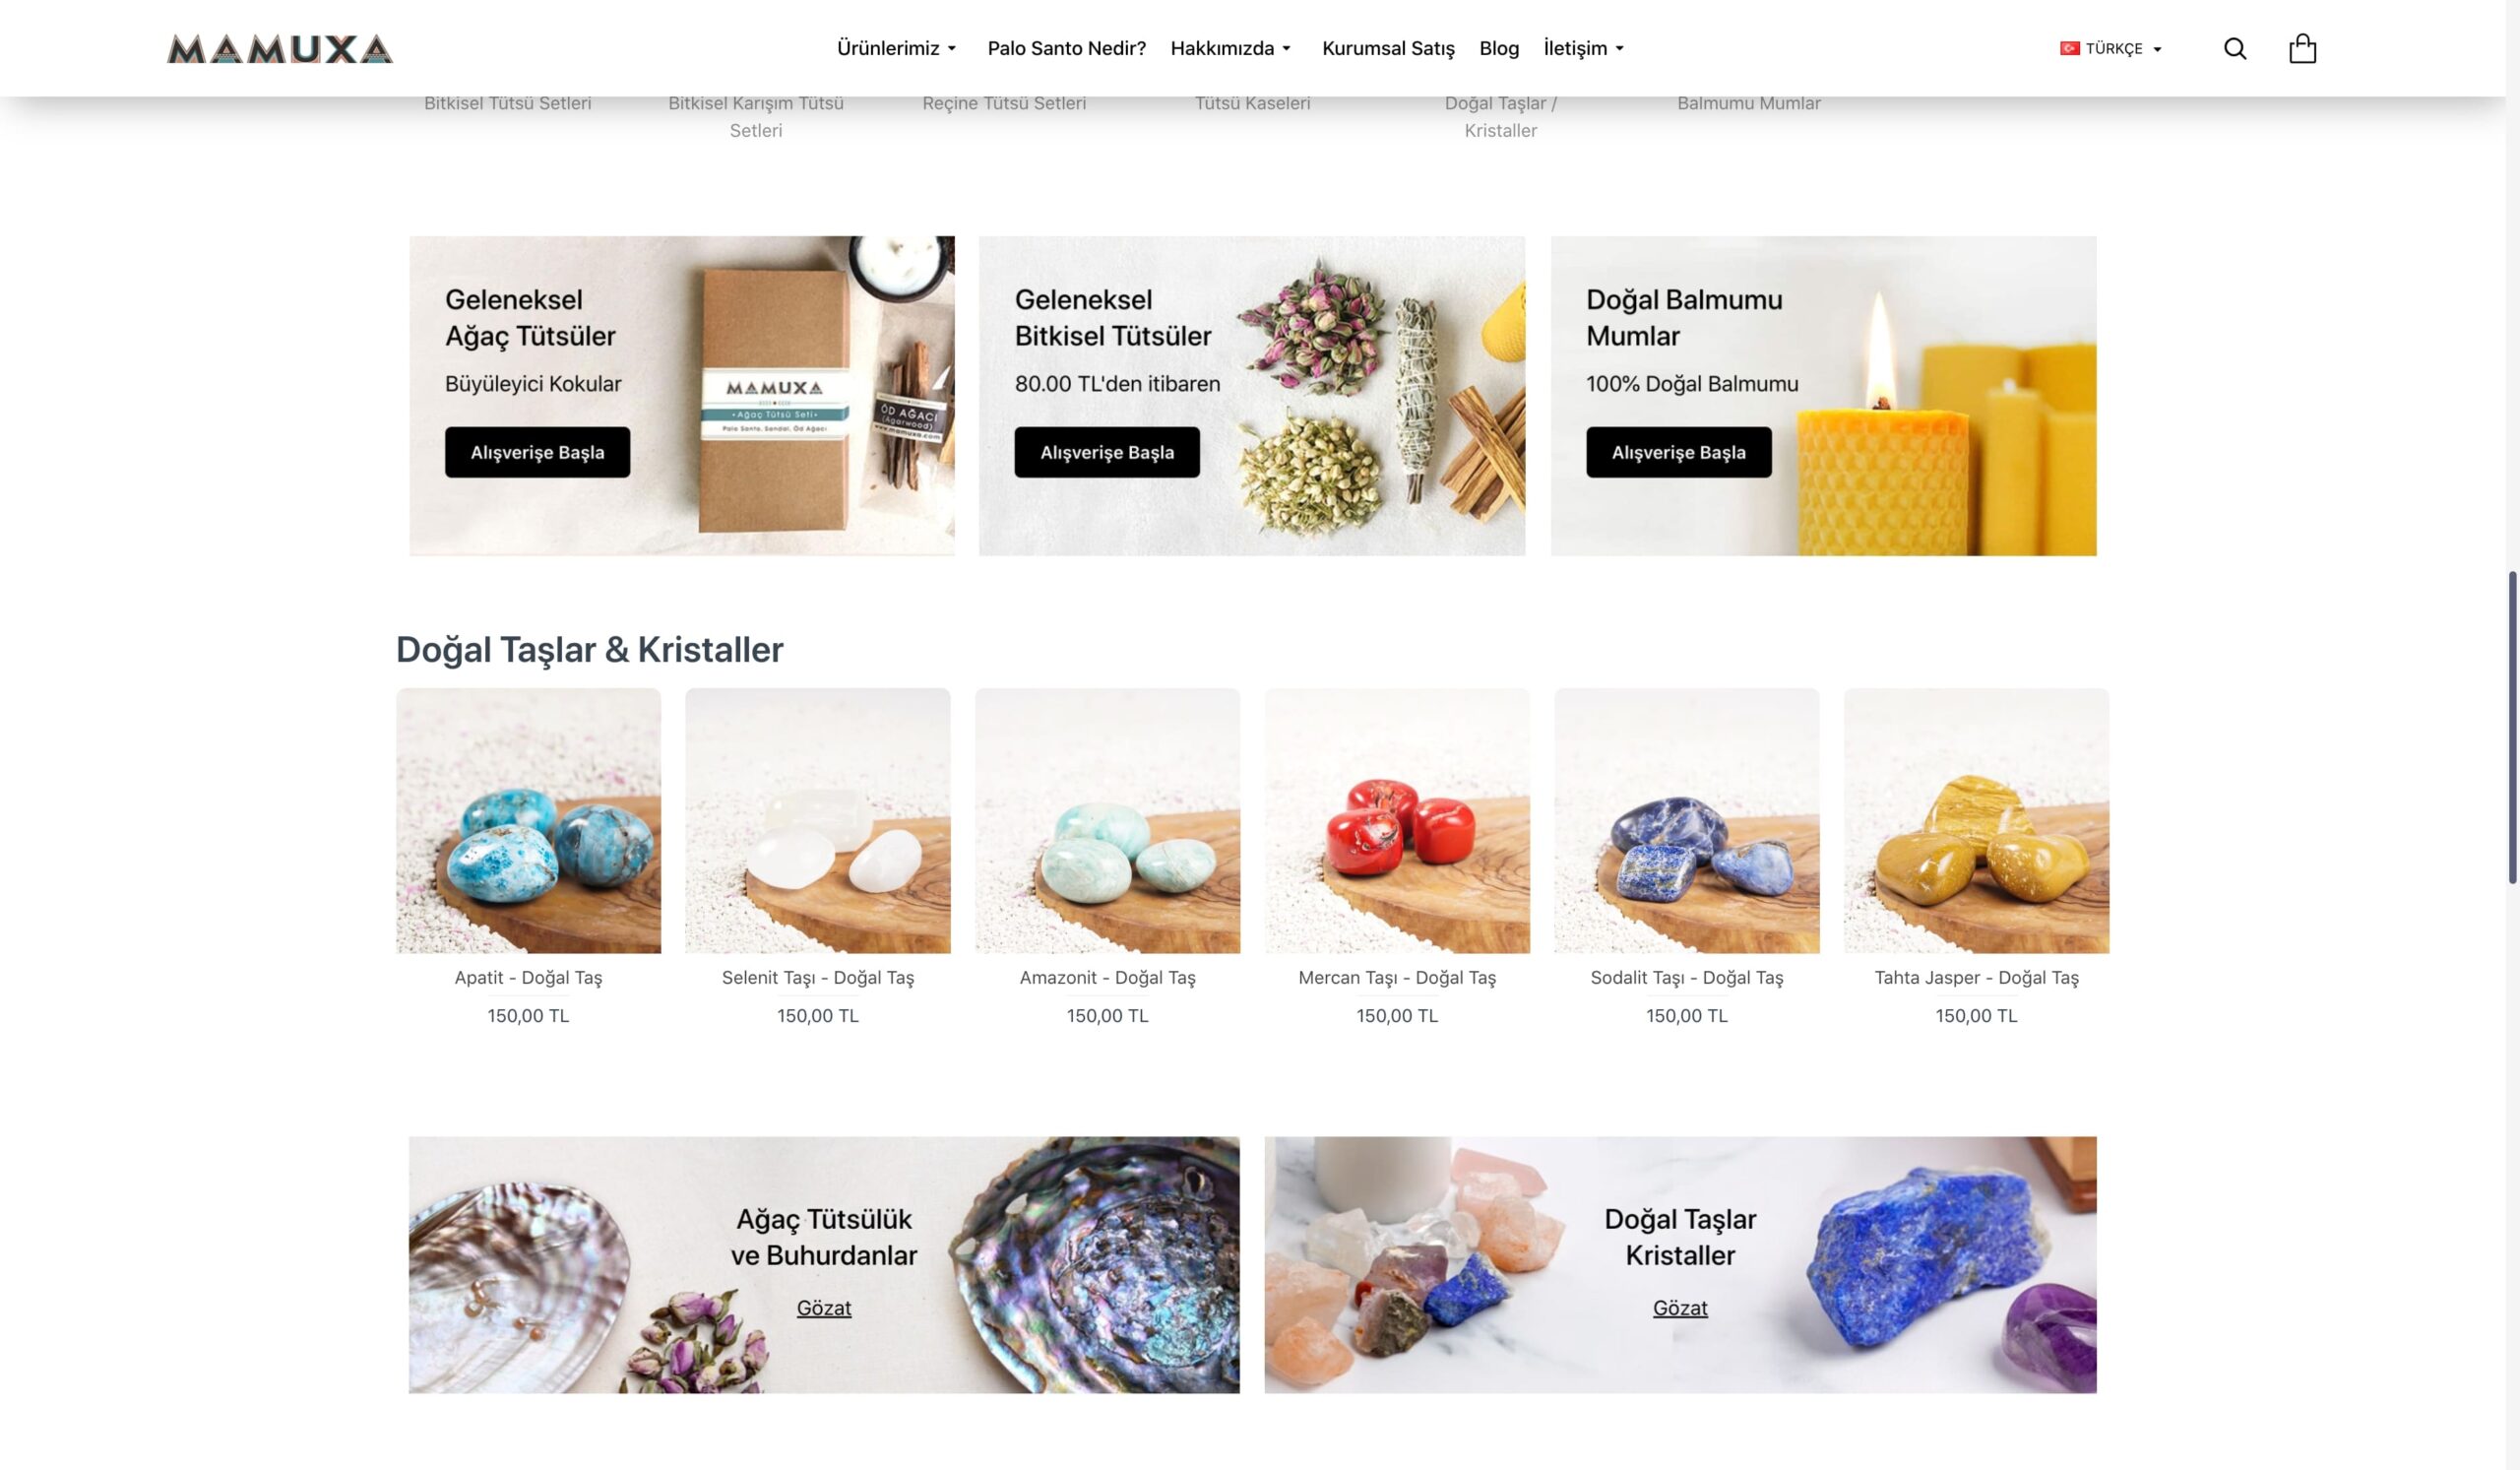Expand the İletişim dropdown menu
Image resolution: width=2520 pixels, height=1470 pixels.
tap(1584, 48)
